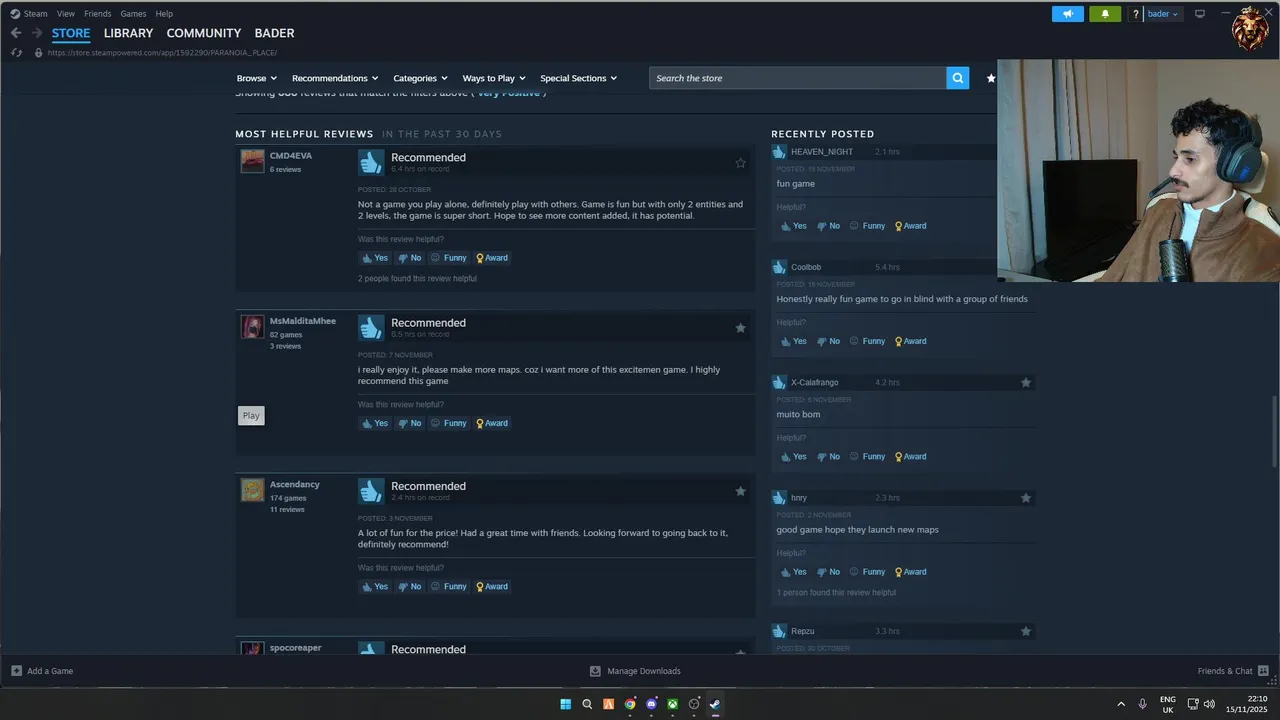This screenshot has height=720, width=1280.
Task: Expand the Recommendations dropdown
Action: pos(335,78)
